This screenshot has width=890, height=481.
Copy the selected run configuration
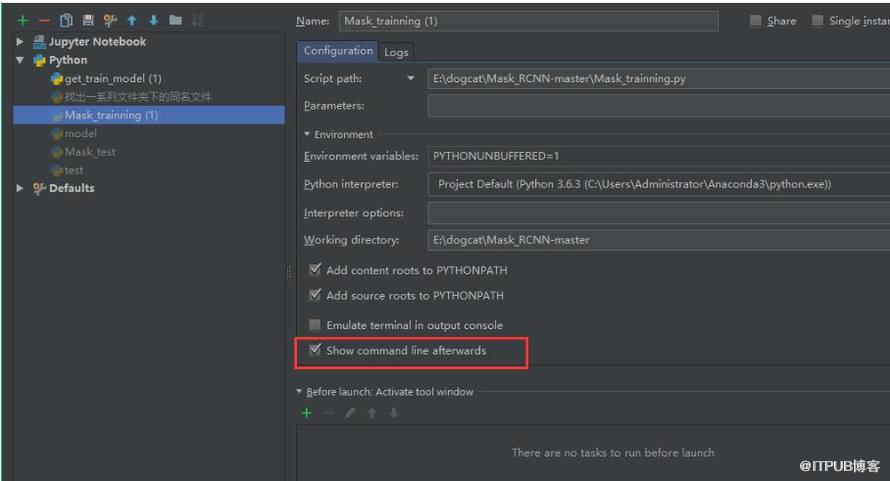66,21
